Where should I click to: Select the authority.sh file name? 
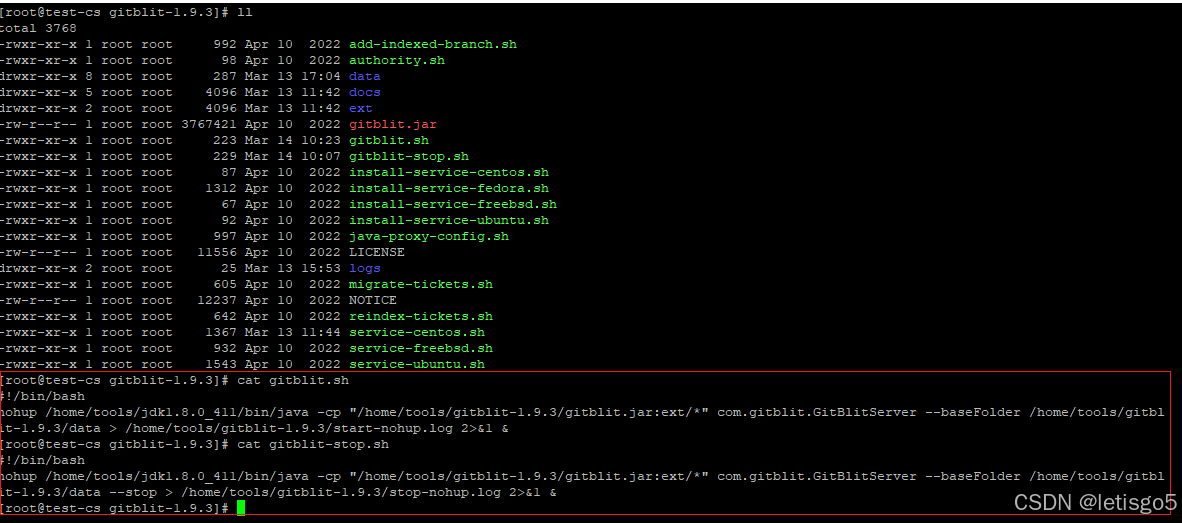(397, 60)
